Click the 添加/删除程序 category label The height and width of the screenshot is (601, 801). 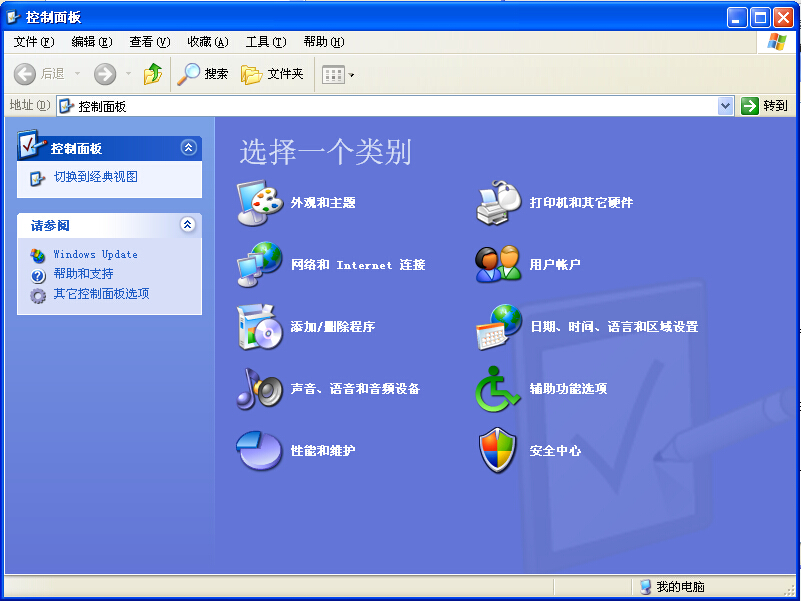(x=333, y=327)
